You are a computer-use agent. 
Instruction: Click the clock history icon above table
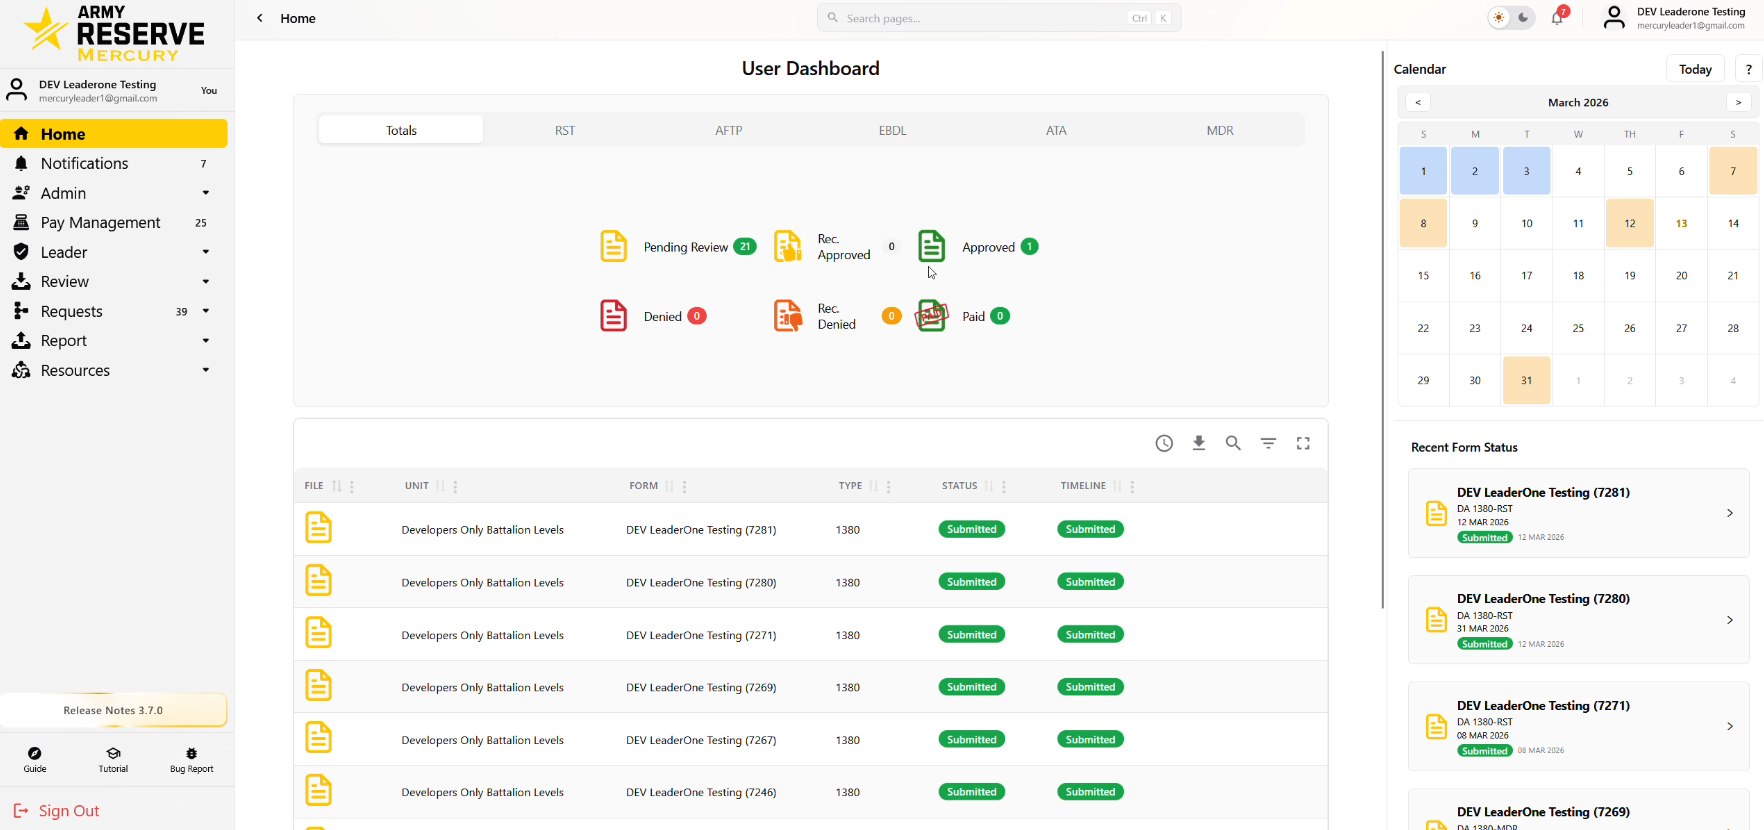tap(1164, 443)
